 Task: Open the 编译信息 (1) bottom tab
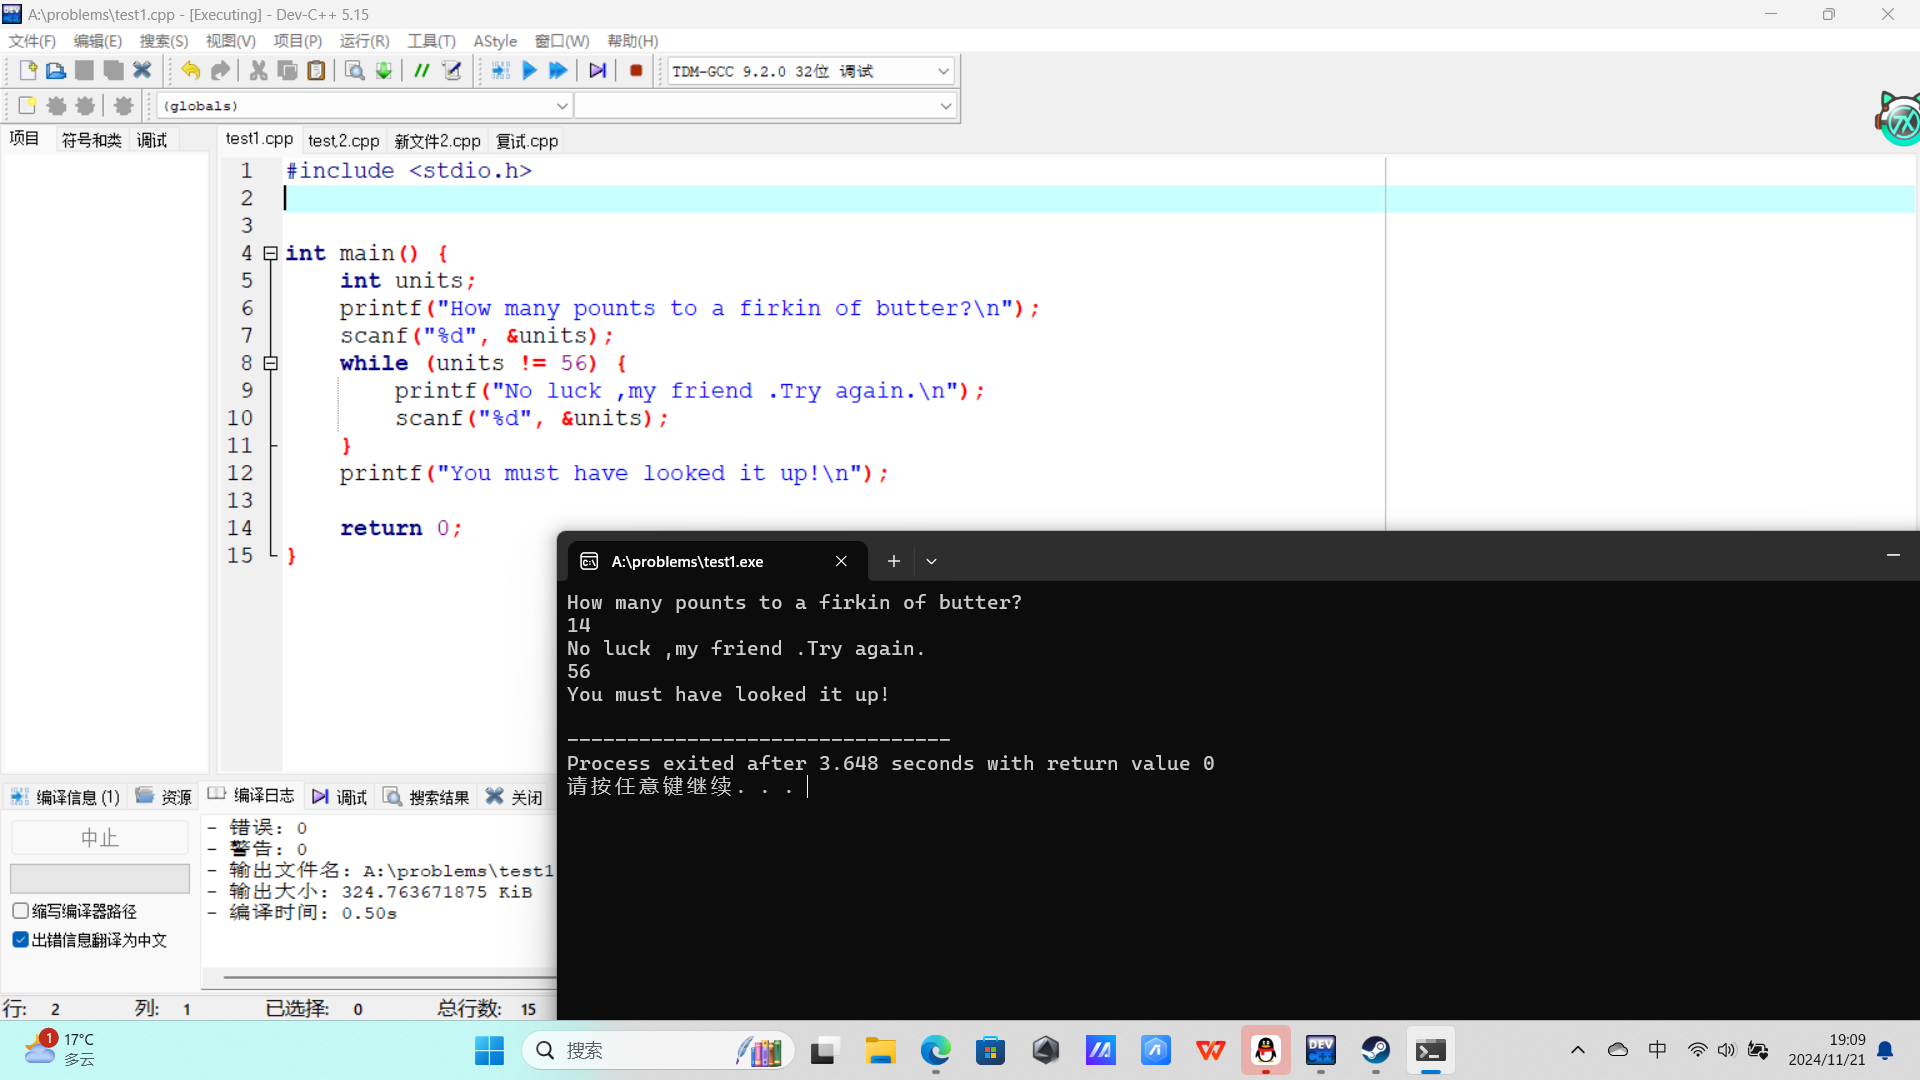pyautogui.click(x=66, y=797)
